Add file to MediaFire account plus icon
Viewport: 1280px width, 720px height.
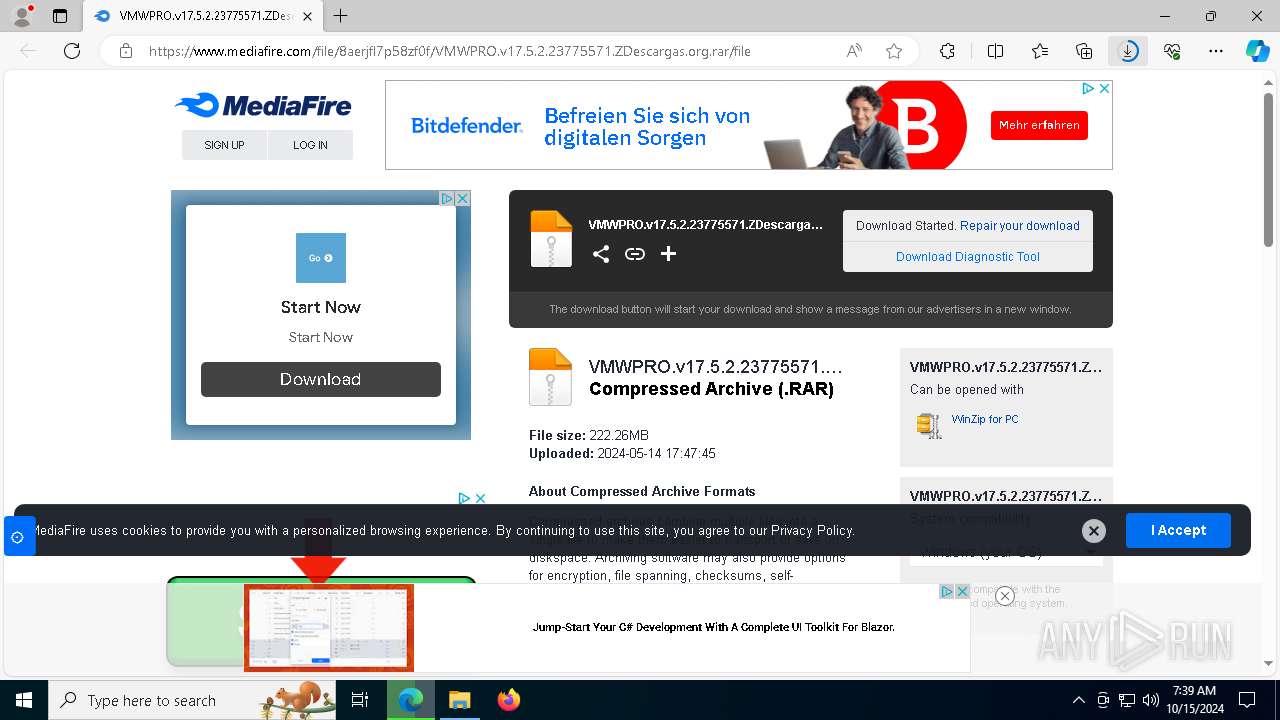pyautogui.click(x=668, y=254)
